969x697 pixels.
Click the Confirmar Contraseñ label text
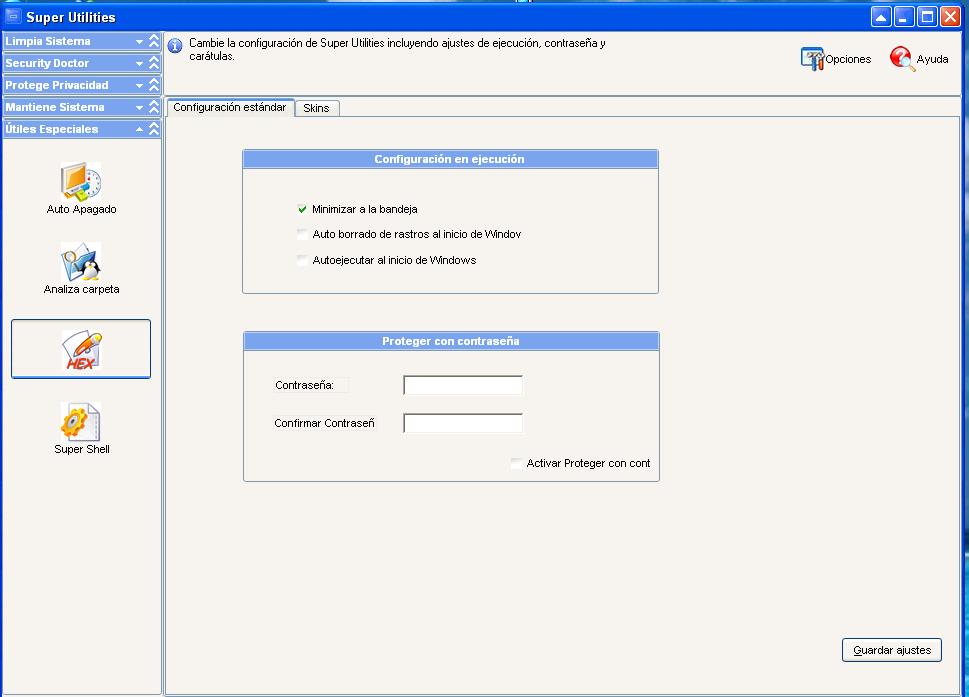tap(324, 423)
